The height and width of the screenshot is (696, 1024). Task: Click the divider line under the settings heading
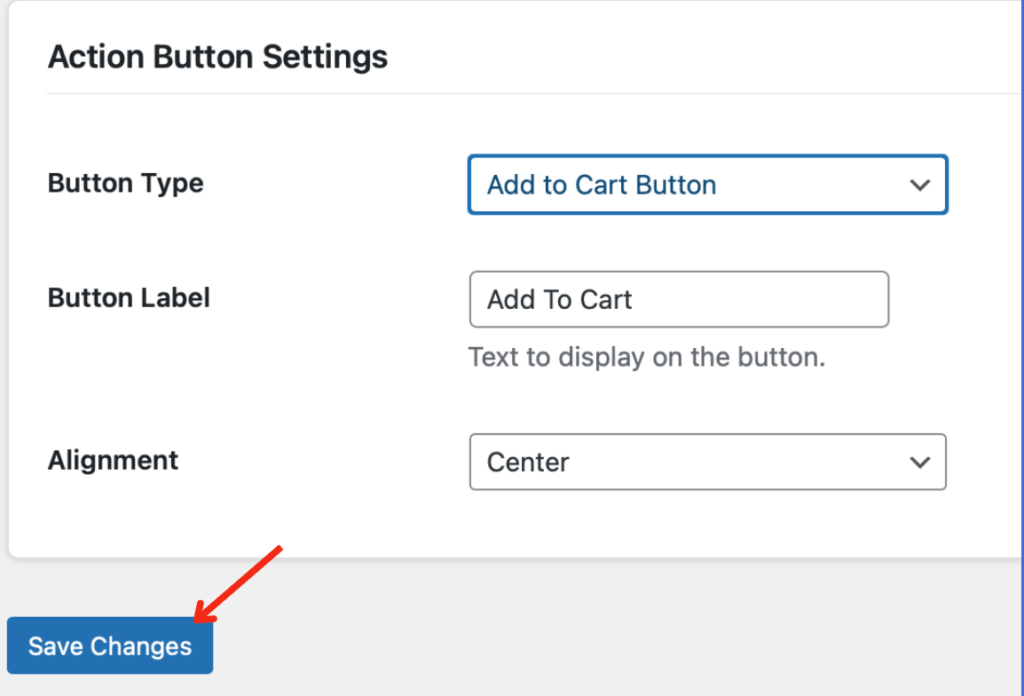[500, 94]
